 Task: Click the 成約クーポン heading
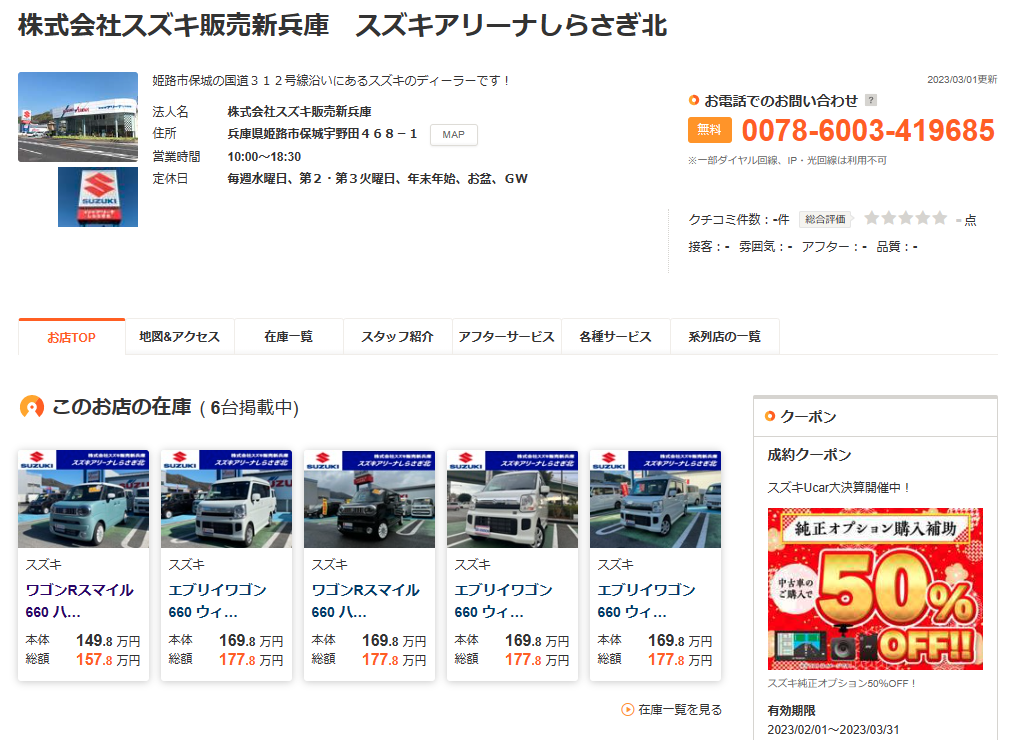point(809,455)
